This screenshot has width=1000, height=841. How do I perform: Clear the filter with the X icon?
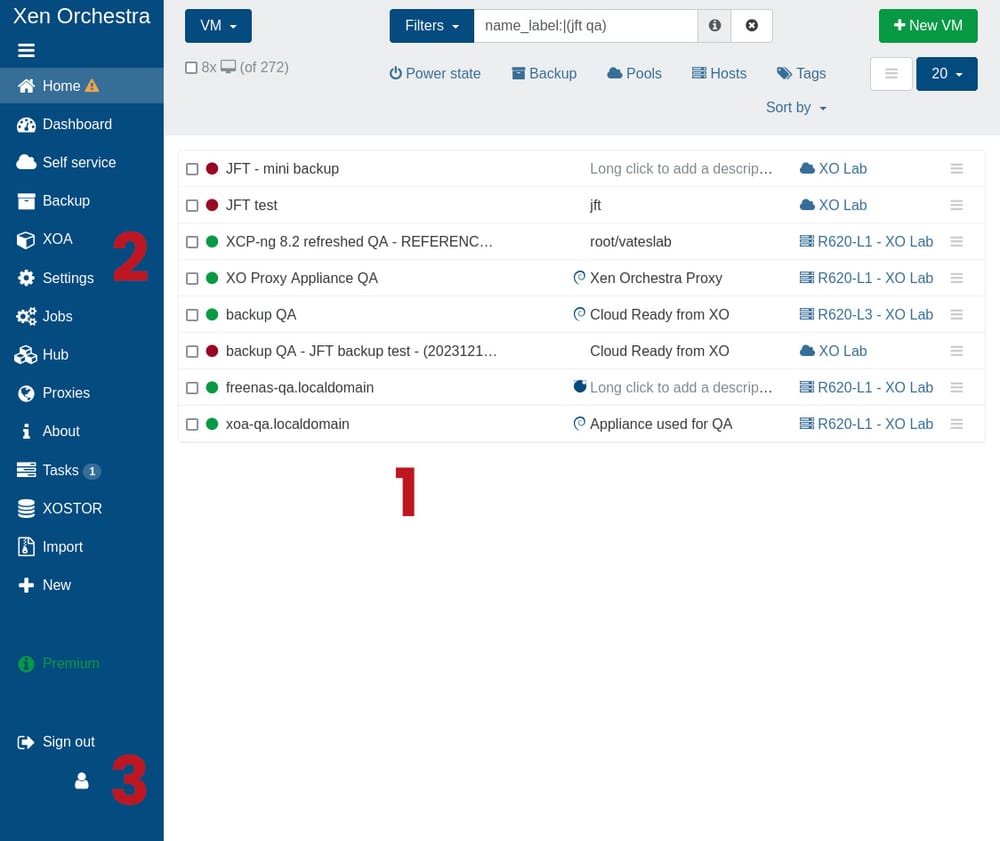(752, 26)
